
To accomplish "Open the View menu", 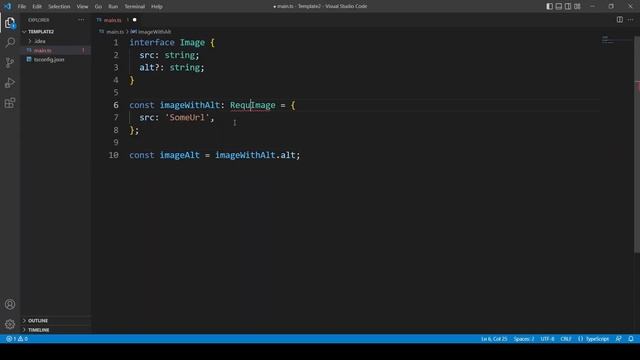I will click(x=82, y=7).
